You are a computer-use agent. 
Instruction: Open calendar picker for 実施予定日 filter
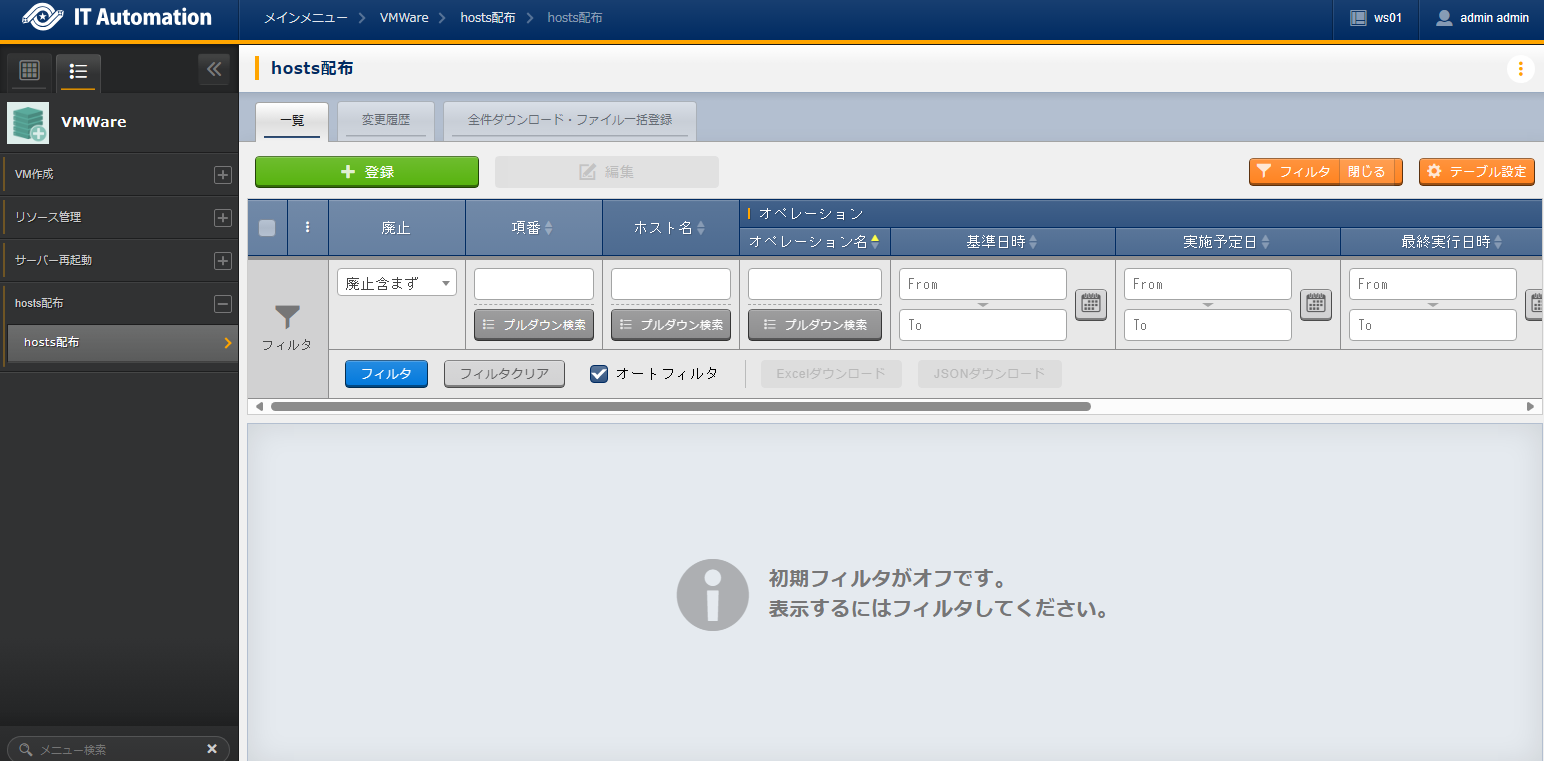click(1316, 304)
